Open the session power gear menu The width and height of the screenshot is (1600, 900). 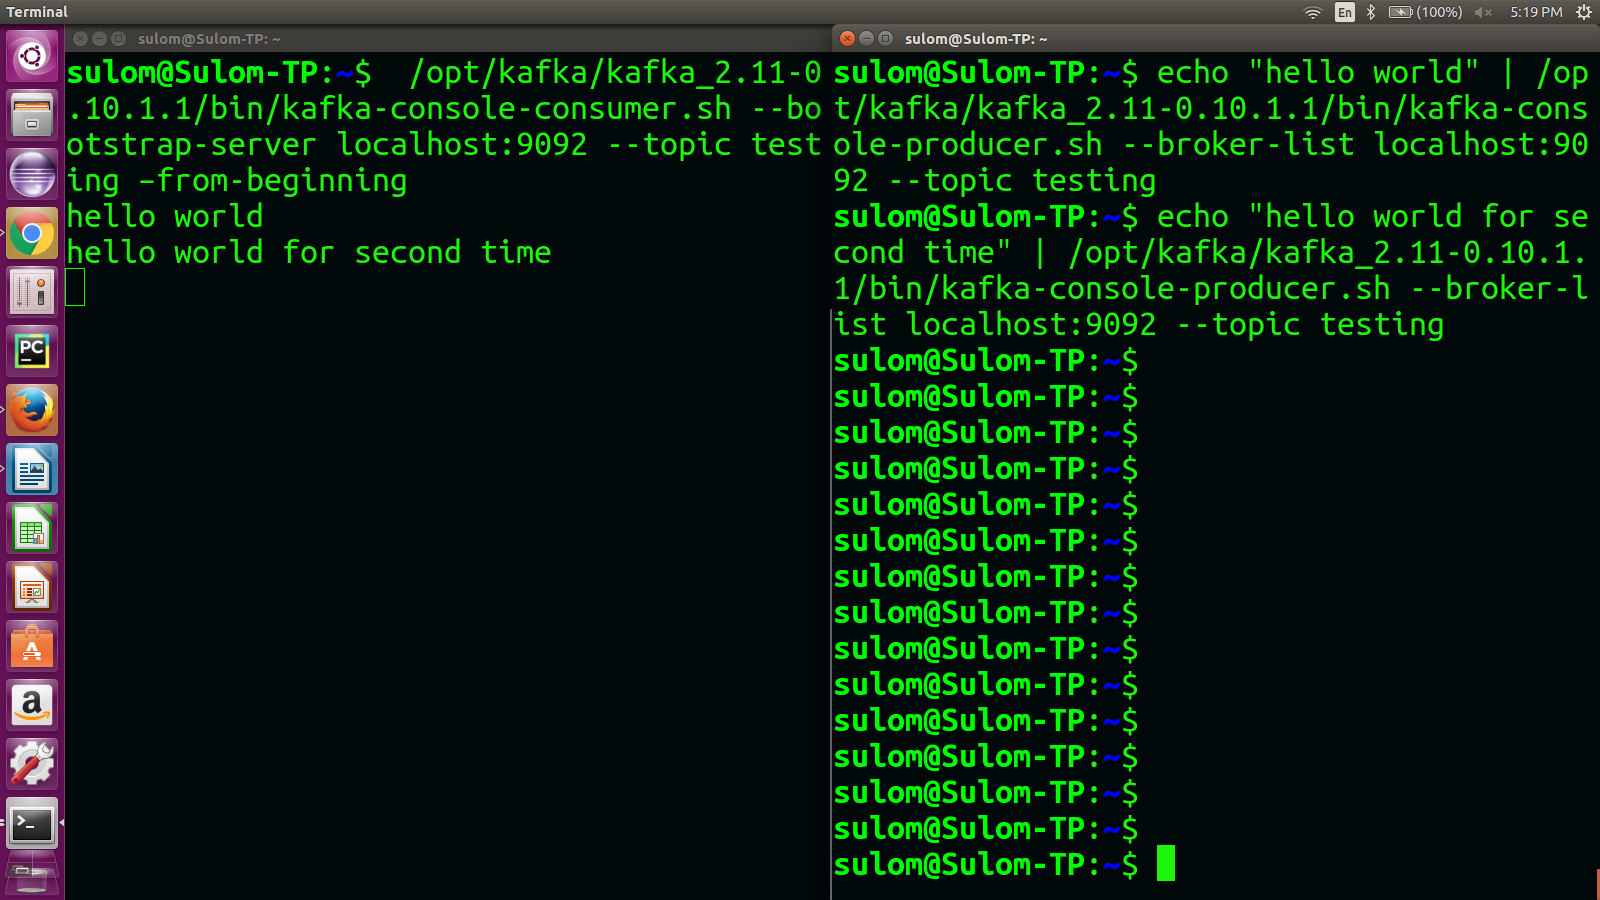pos(1584,12)
